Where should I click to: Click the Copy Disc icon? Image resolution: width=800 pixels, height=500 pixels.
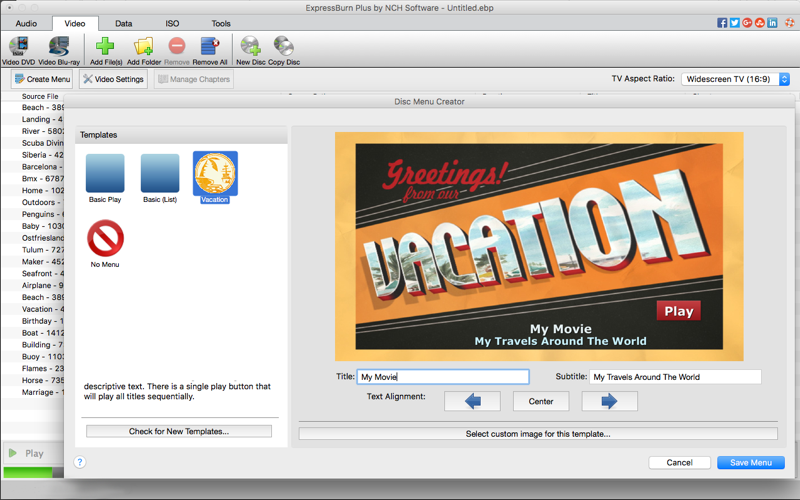point(283,46)
